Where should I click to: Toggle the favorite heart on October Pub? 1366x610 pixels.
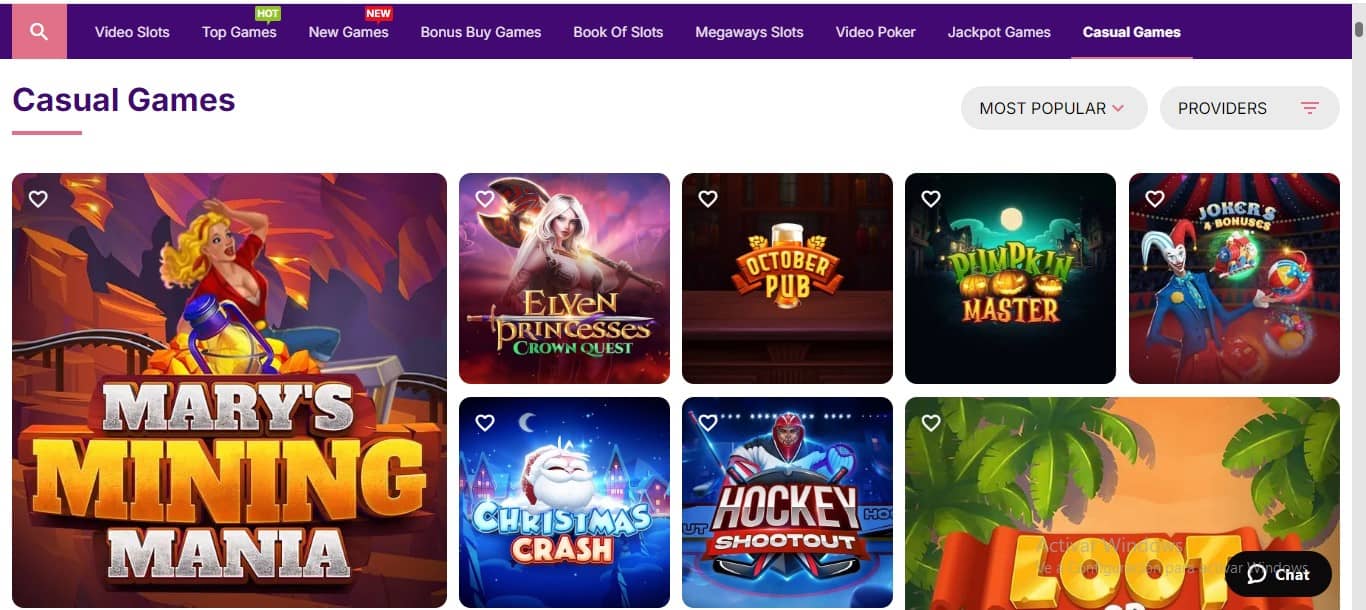708,198
